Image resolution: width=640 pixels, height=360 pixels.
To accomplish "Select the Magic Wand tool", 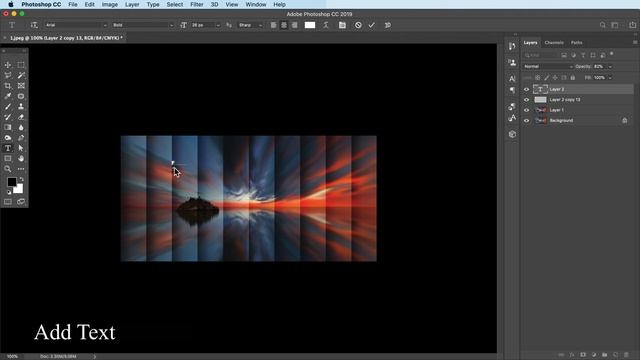I will [x=21, y=75].
